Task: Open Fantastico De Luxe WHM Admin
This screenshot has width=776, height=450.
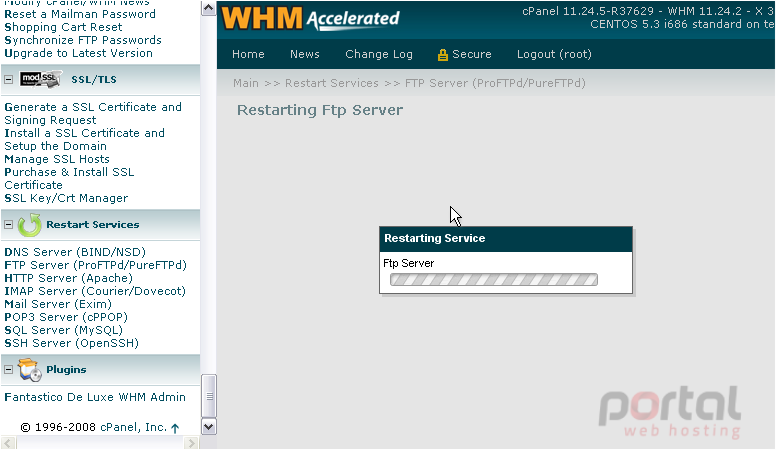Action: tap(95, 397)
